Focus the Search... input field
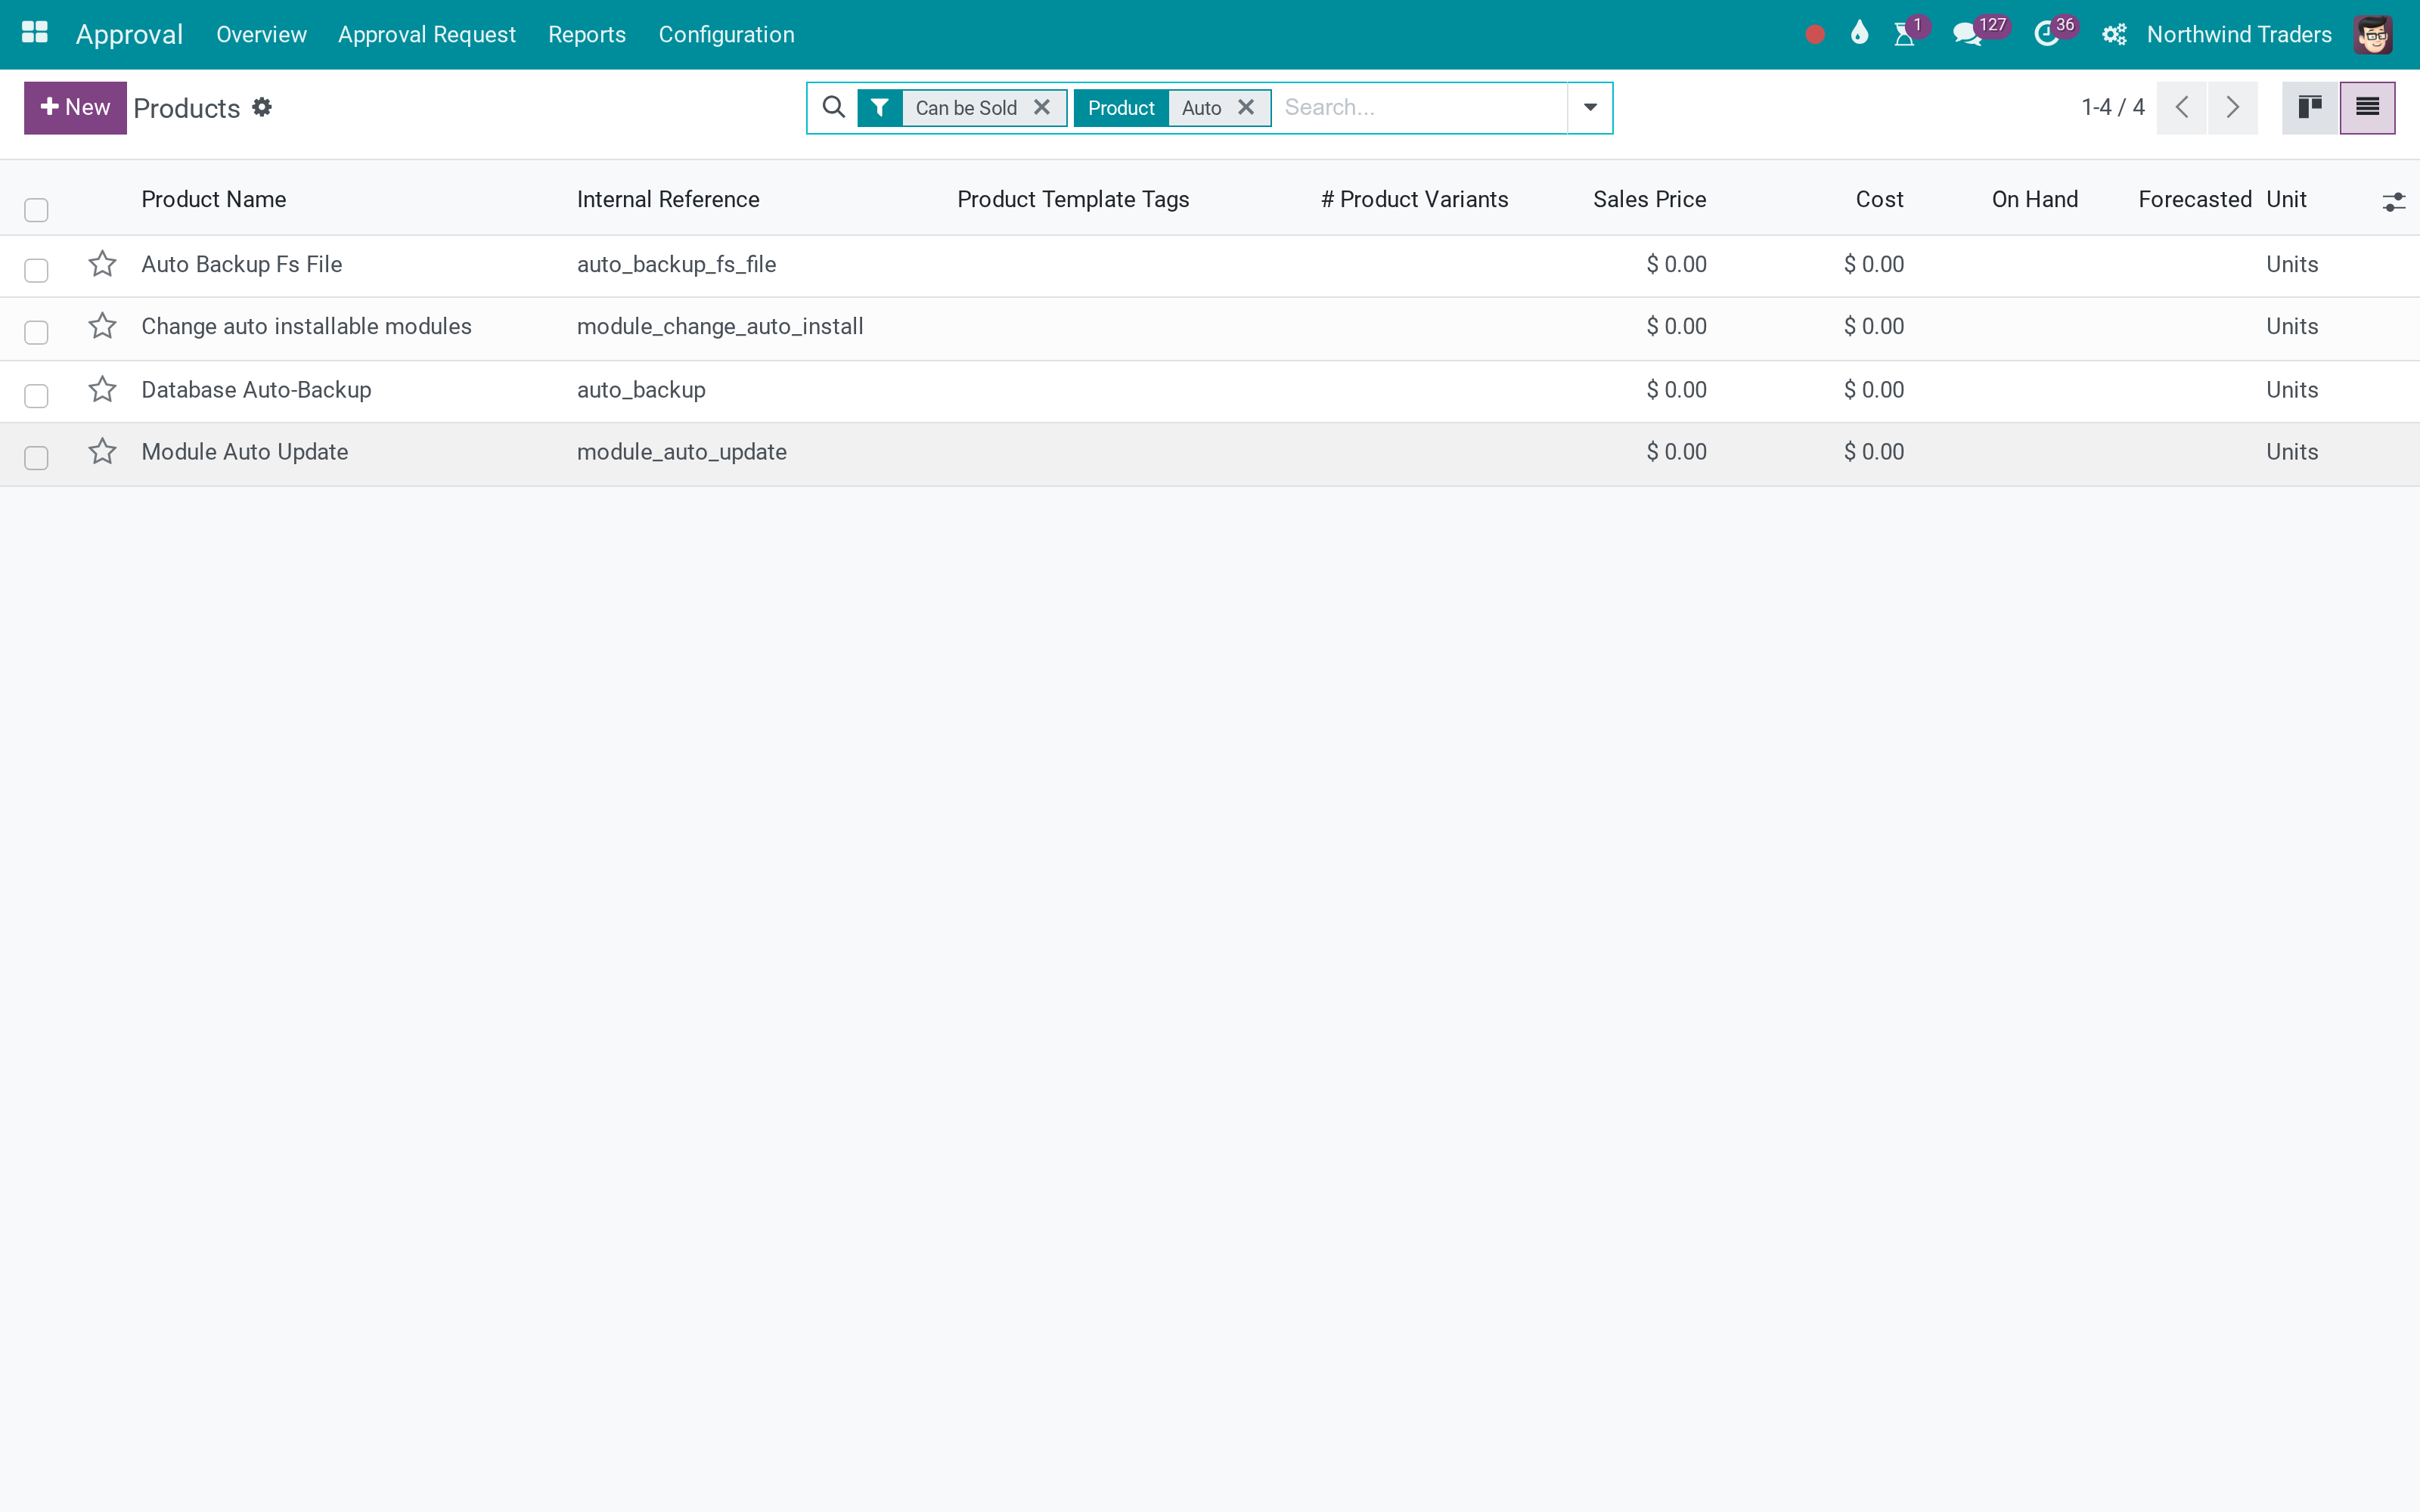This screenshot has height=1512, width=2420. (x=1420, y=107)
